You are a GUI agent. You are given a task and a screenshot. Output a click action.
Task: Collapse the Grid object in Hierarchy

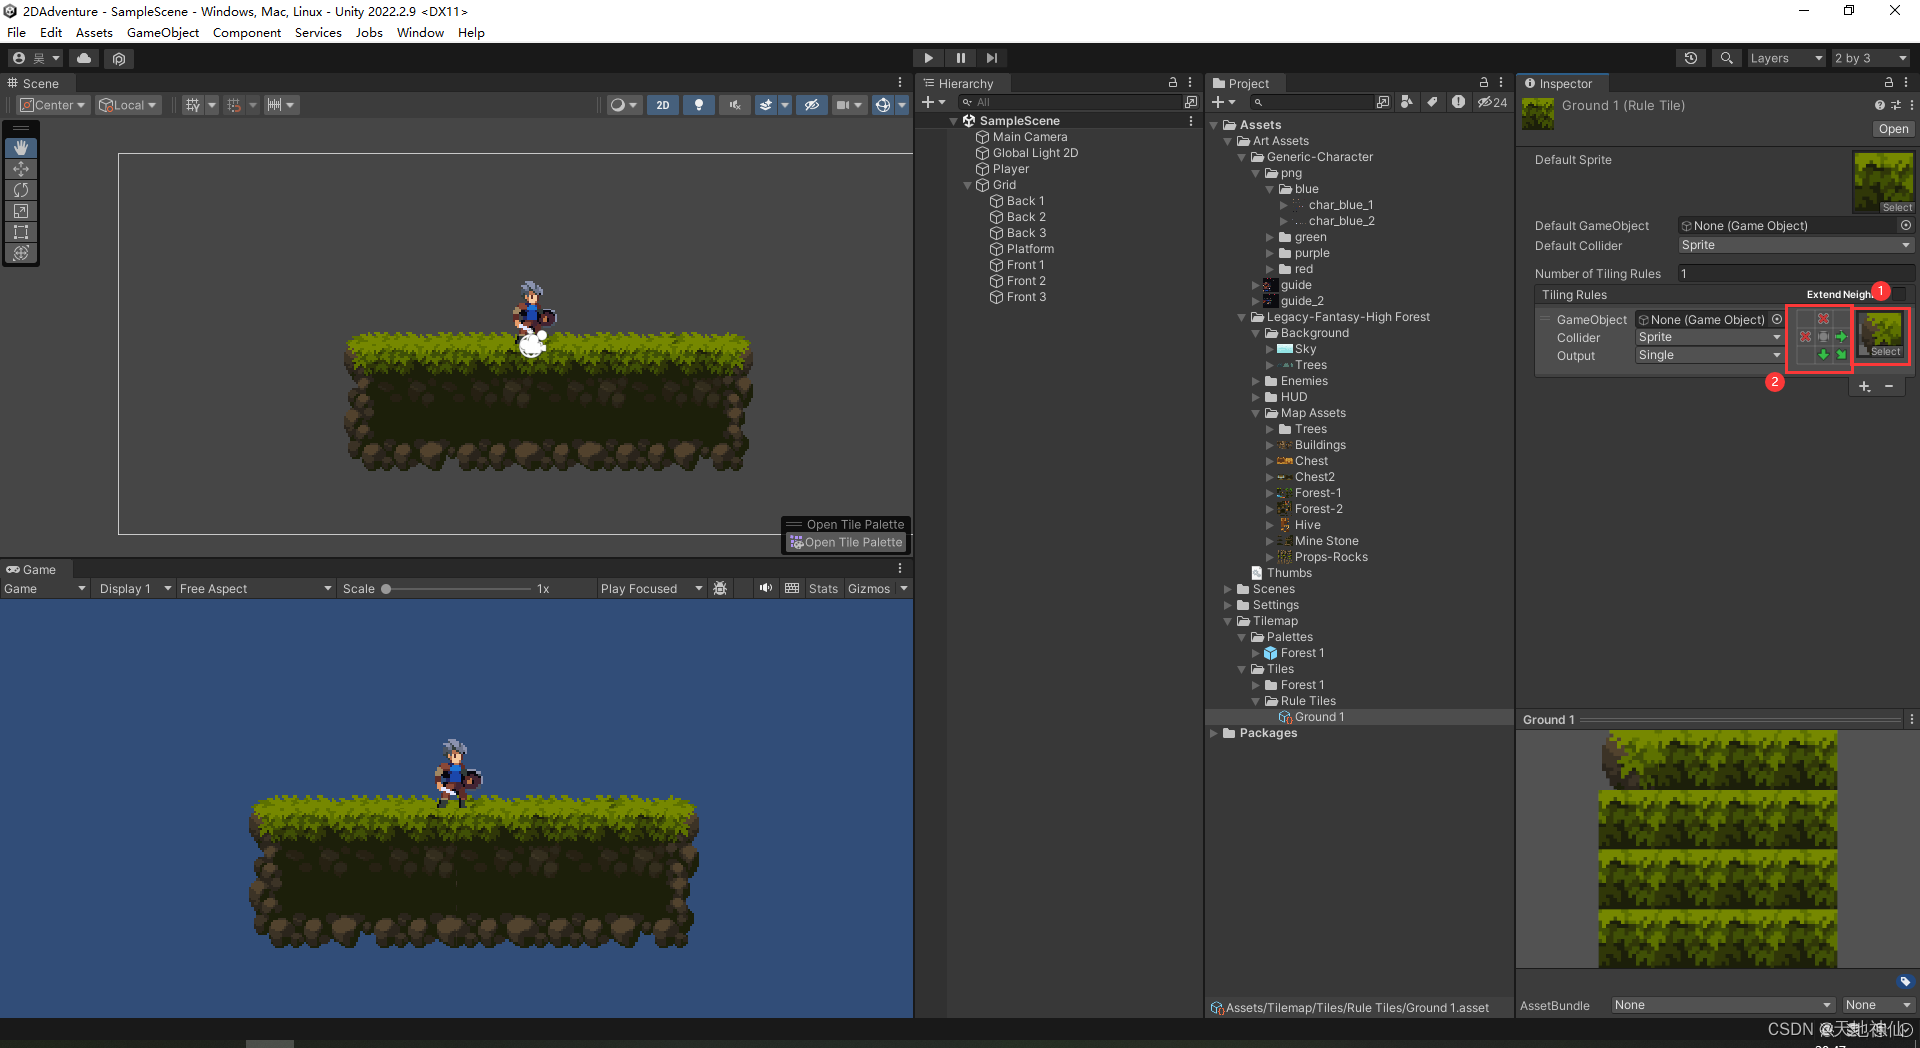(967, 185)
